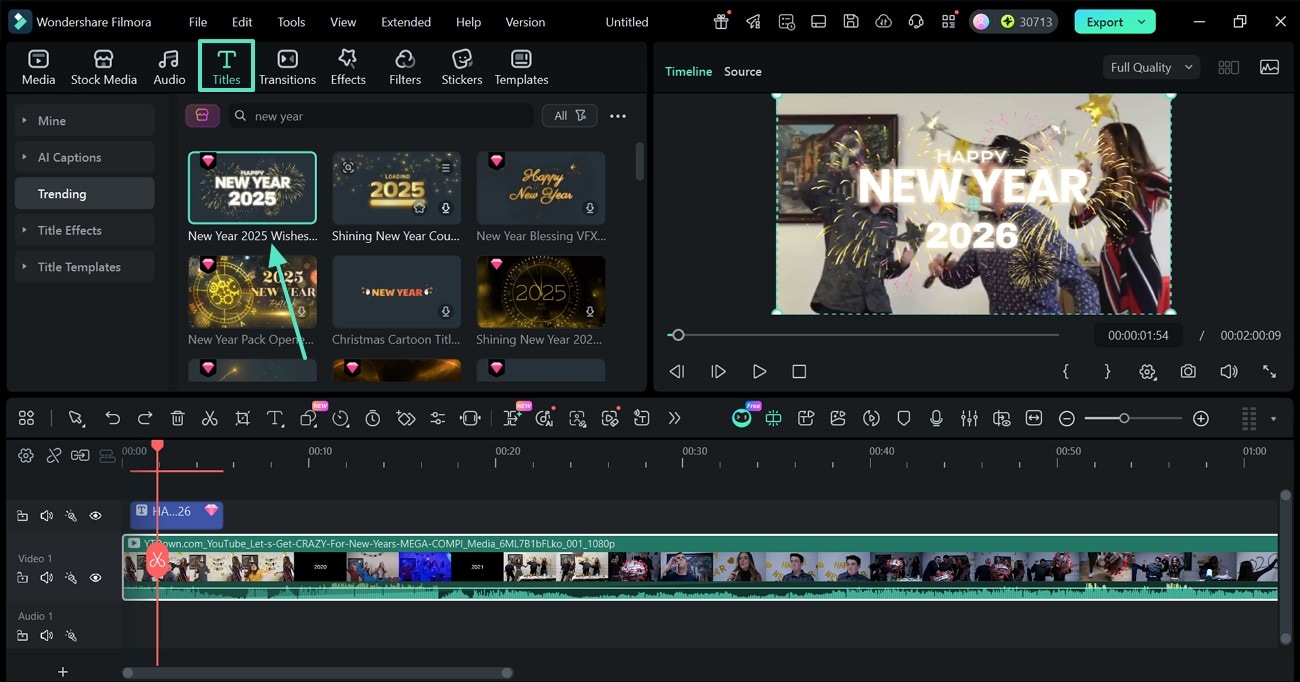Screen dimensions: 1300x682
Task: Select the Shining New Year Countdown template
Action: tap(396, 187)
